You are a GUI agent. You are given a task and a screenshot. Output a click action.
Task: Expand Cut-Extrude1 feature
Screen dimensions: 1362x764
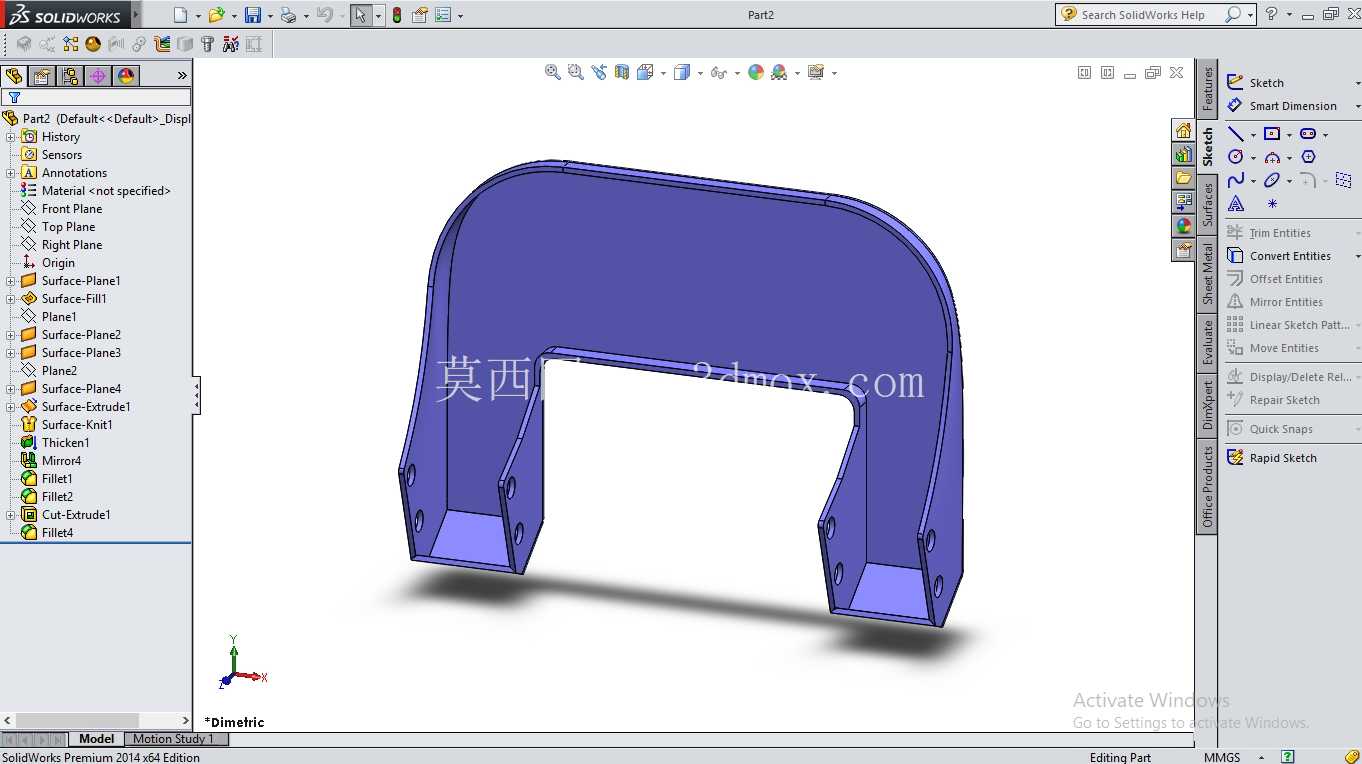[11, 515]
